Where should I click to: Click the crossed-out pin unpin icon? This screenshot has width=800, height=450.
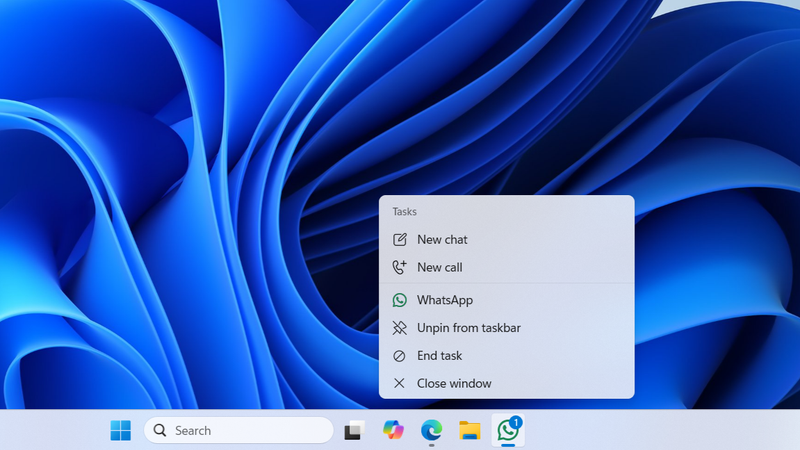coord(400,328)
